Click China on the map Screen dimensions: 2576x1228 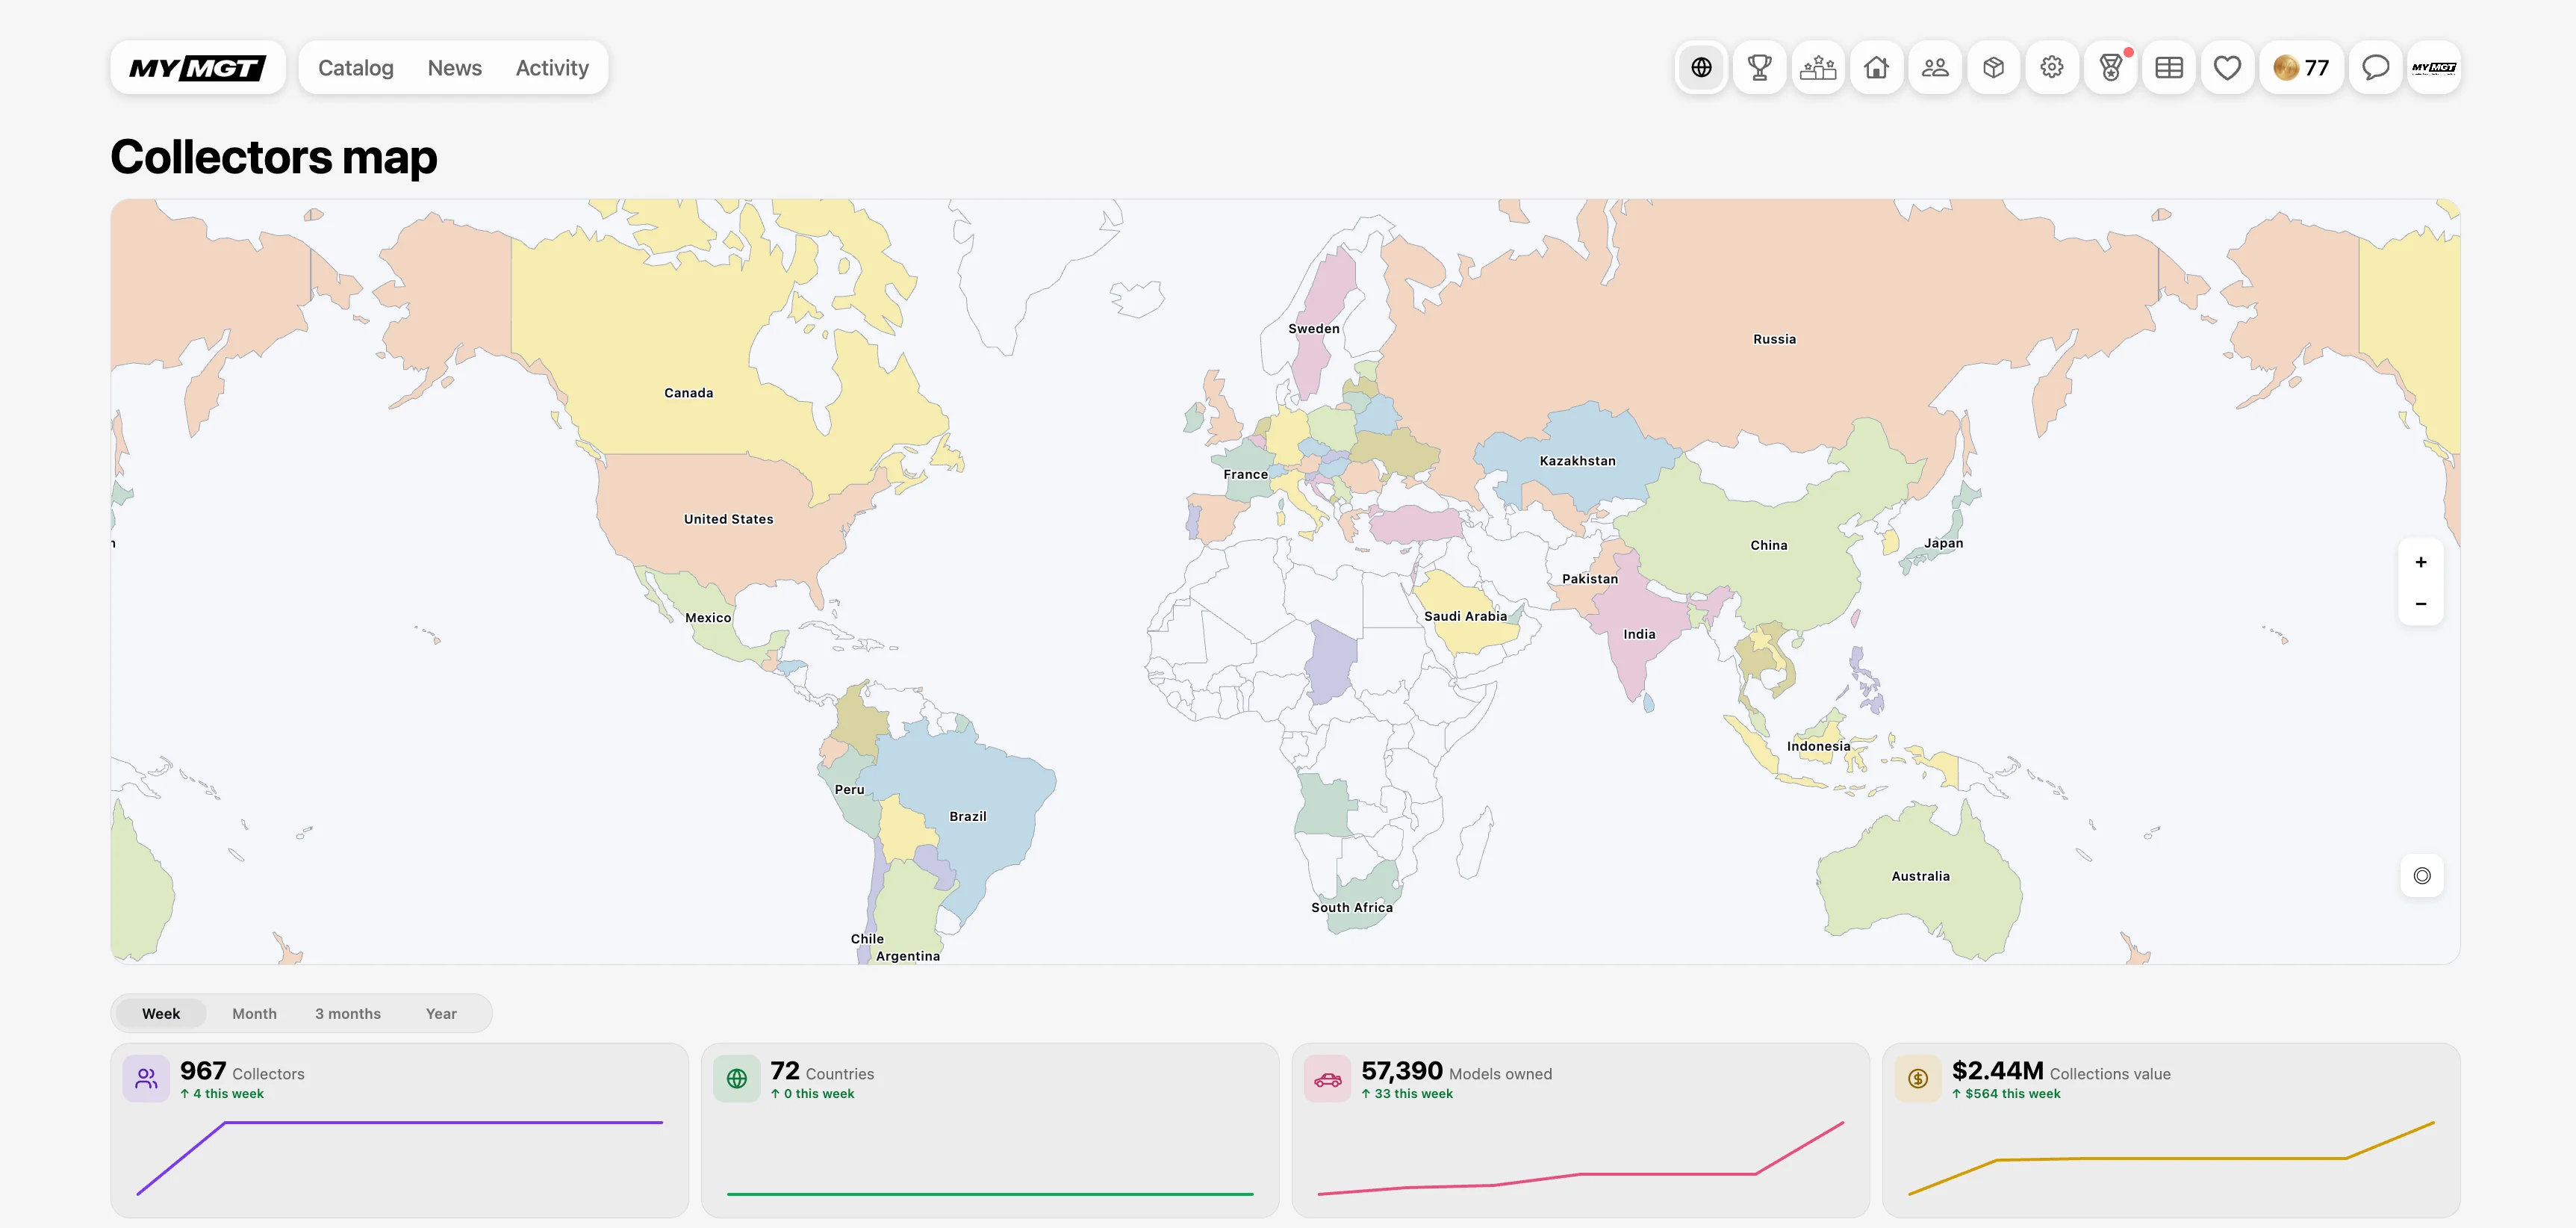(x=1769, y=545)
